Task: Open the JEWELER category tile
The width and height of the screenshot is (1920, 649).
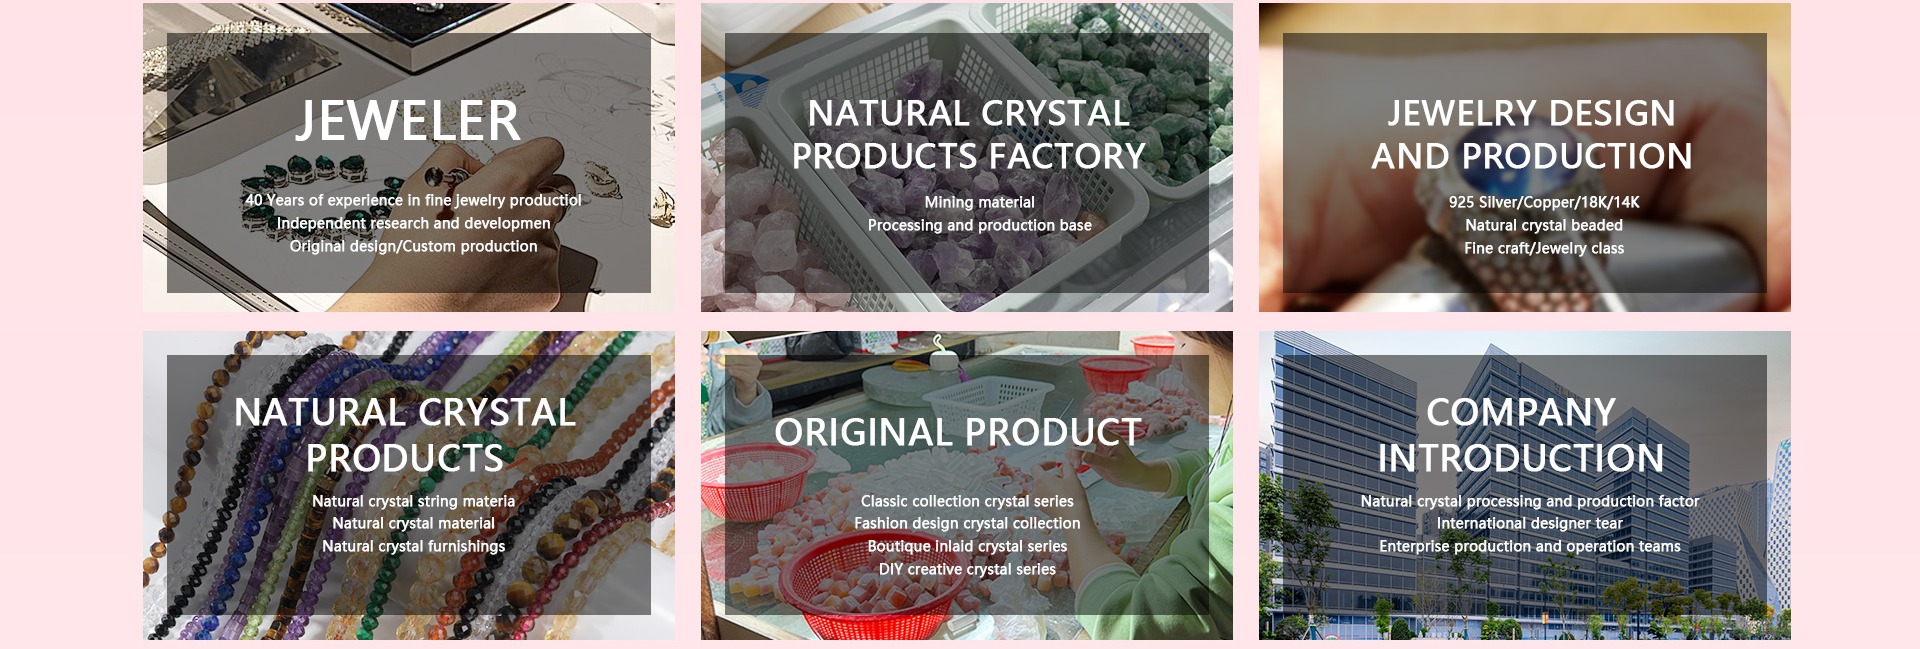Action: coord(408,157)
